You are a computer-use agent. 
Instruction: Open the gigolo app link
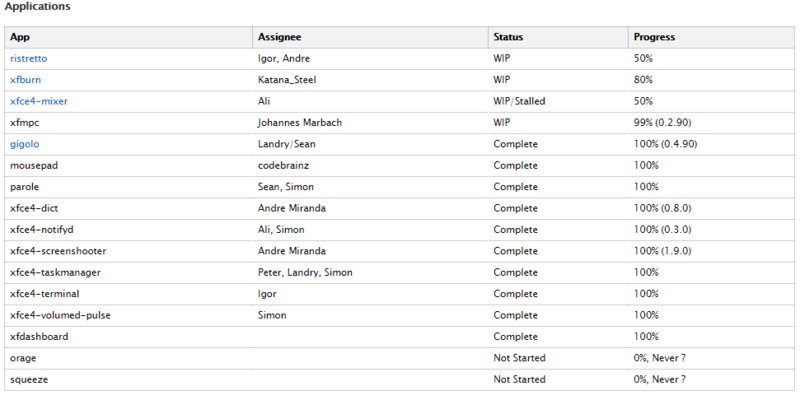[x=24, y=144]
